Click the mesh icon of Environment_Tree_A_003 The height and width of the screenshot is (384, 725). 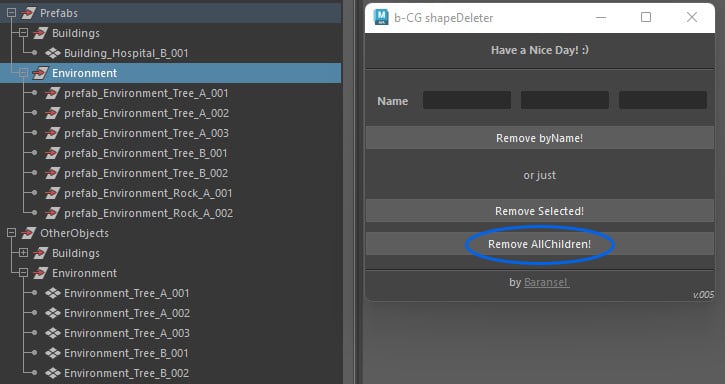(x=53, y=333)
